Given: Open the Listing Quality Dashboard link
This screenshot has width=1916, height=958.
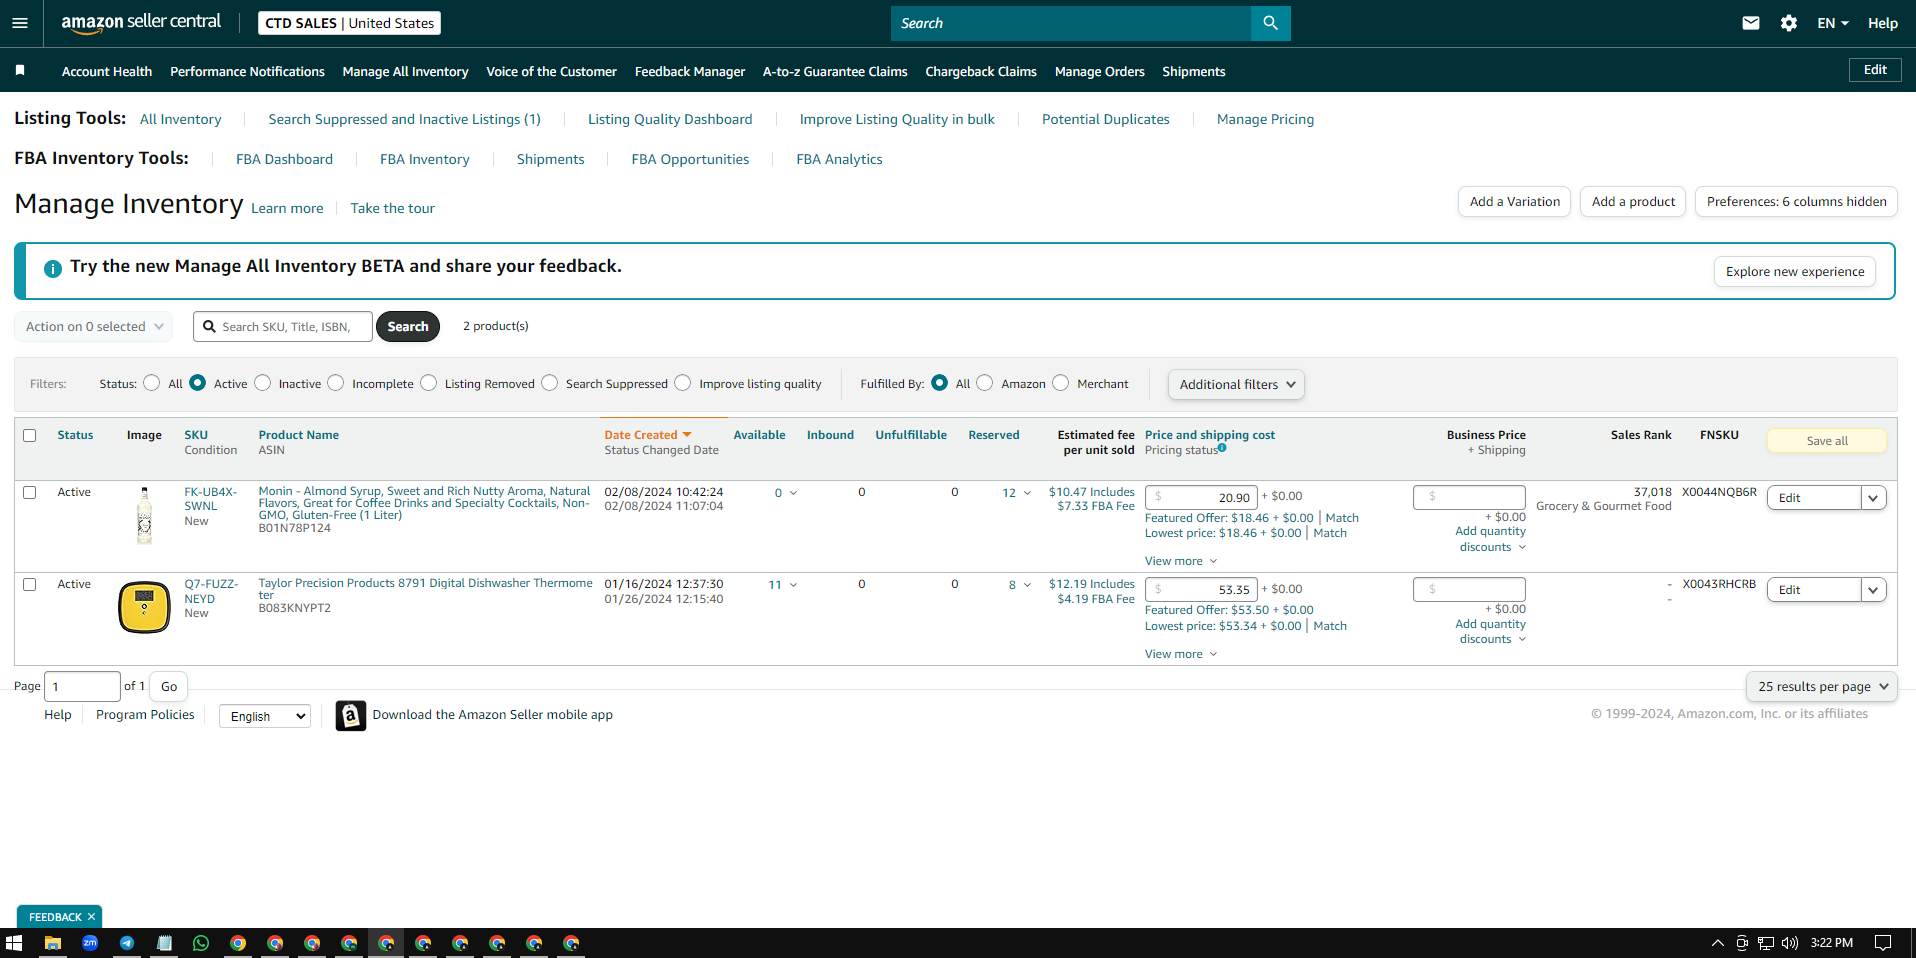Looking at the screenshot, I should point(670,119).
